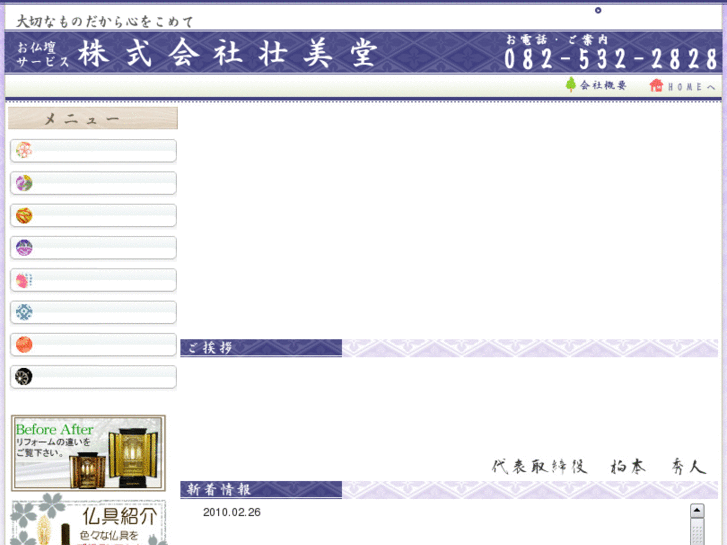
Task: Open menu item with pink flower icon
Action: click(x=93, y=151)
